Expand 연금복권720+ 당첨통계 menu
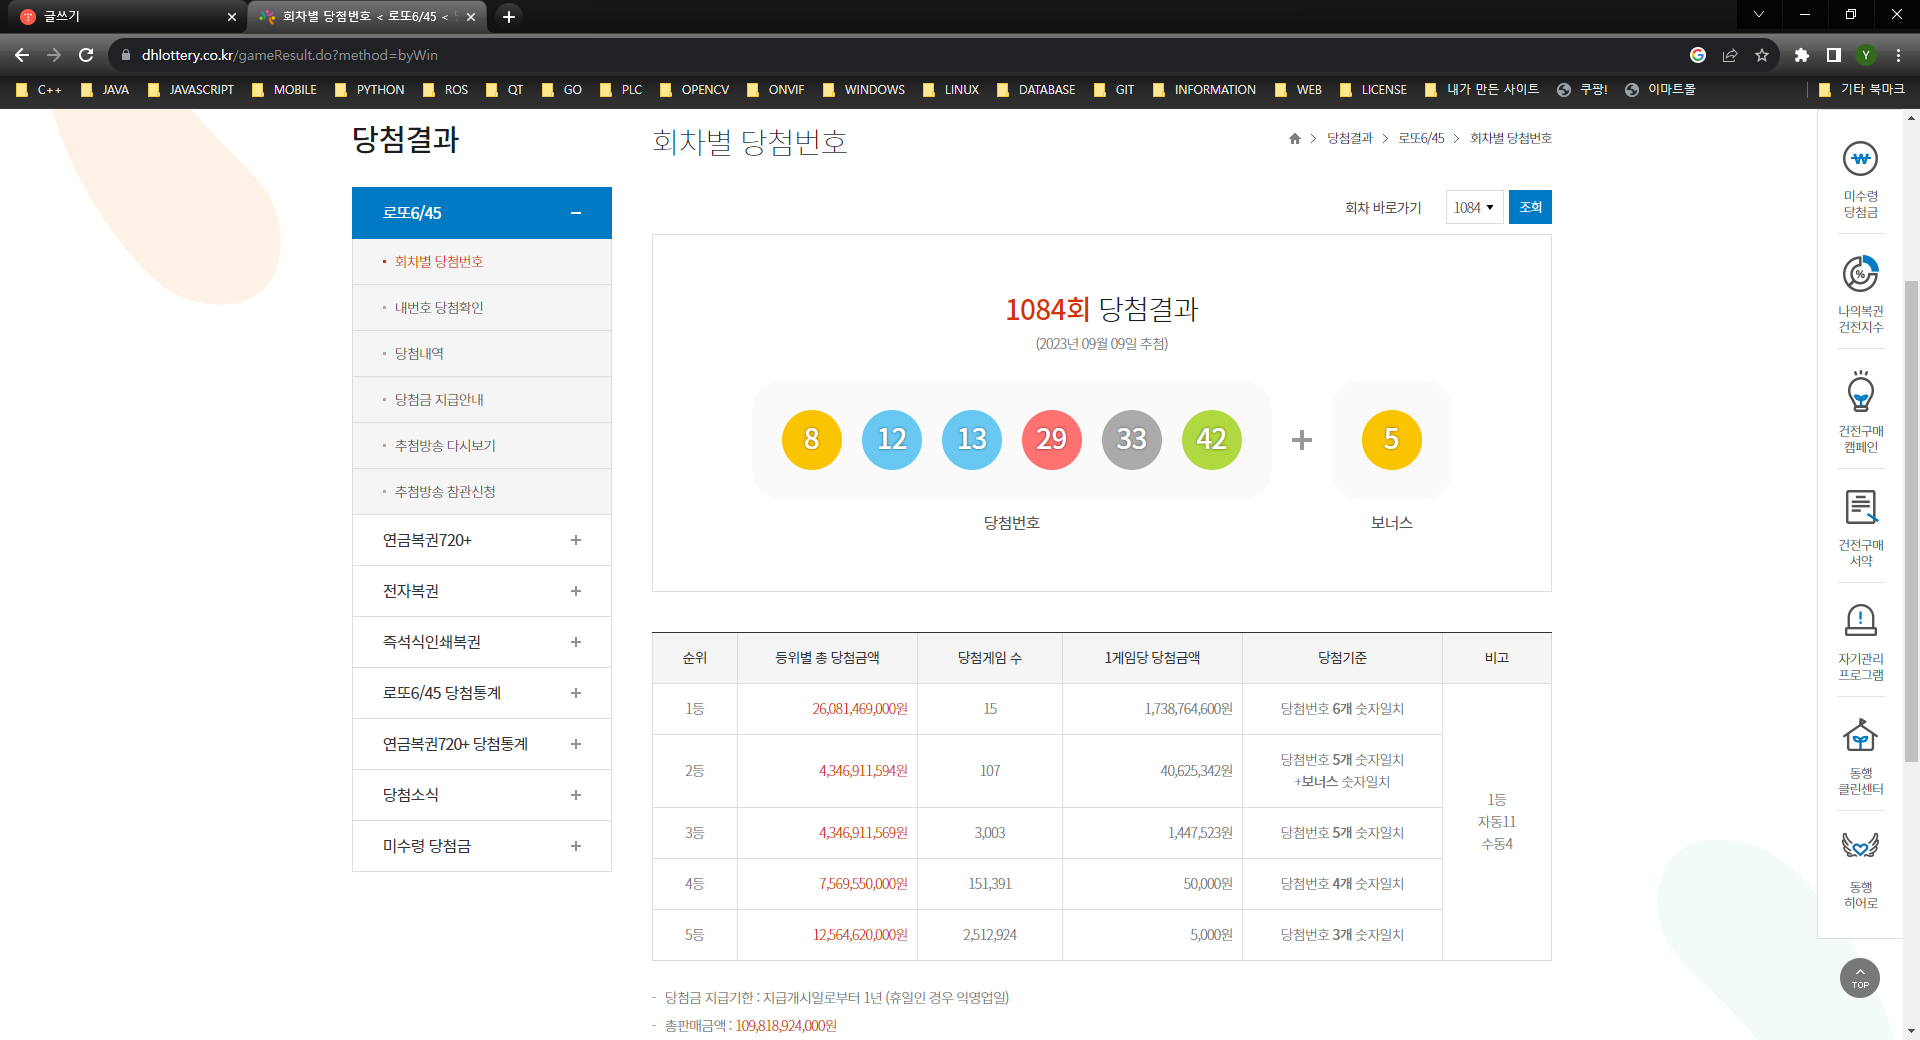 click(576, 744)
